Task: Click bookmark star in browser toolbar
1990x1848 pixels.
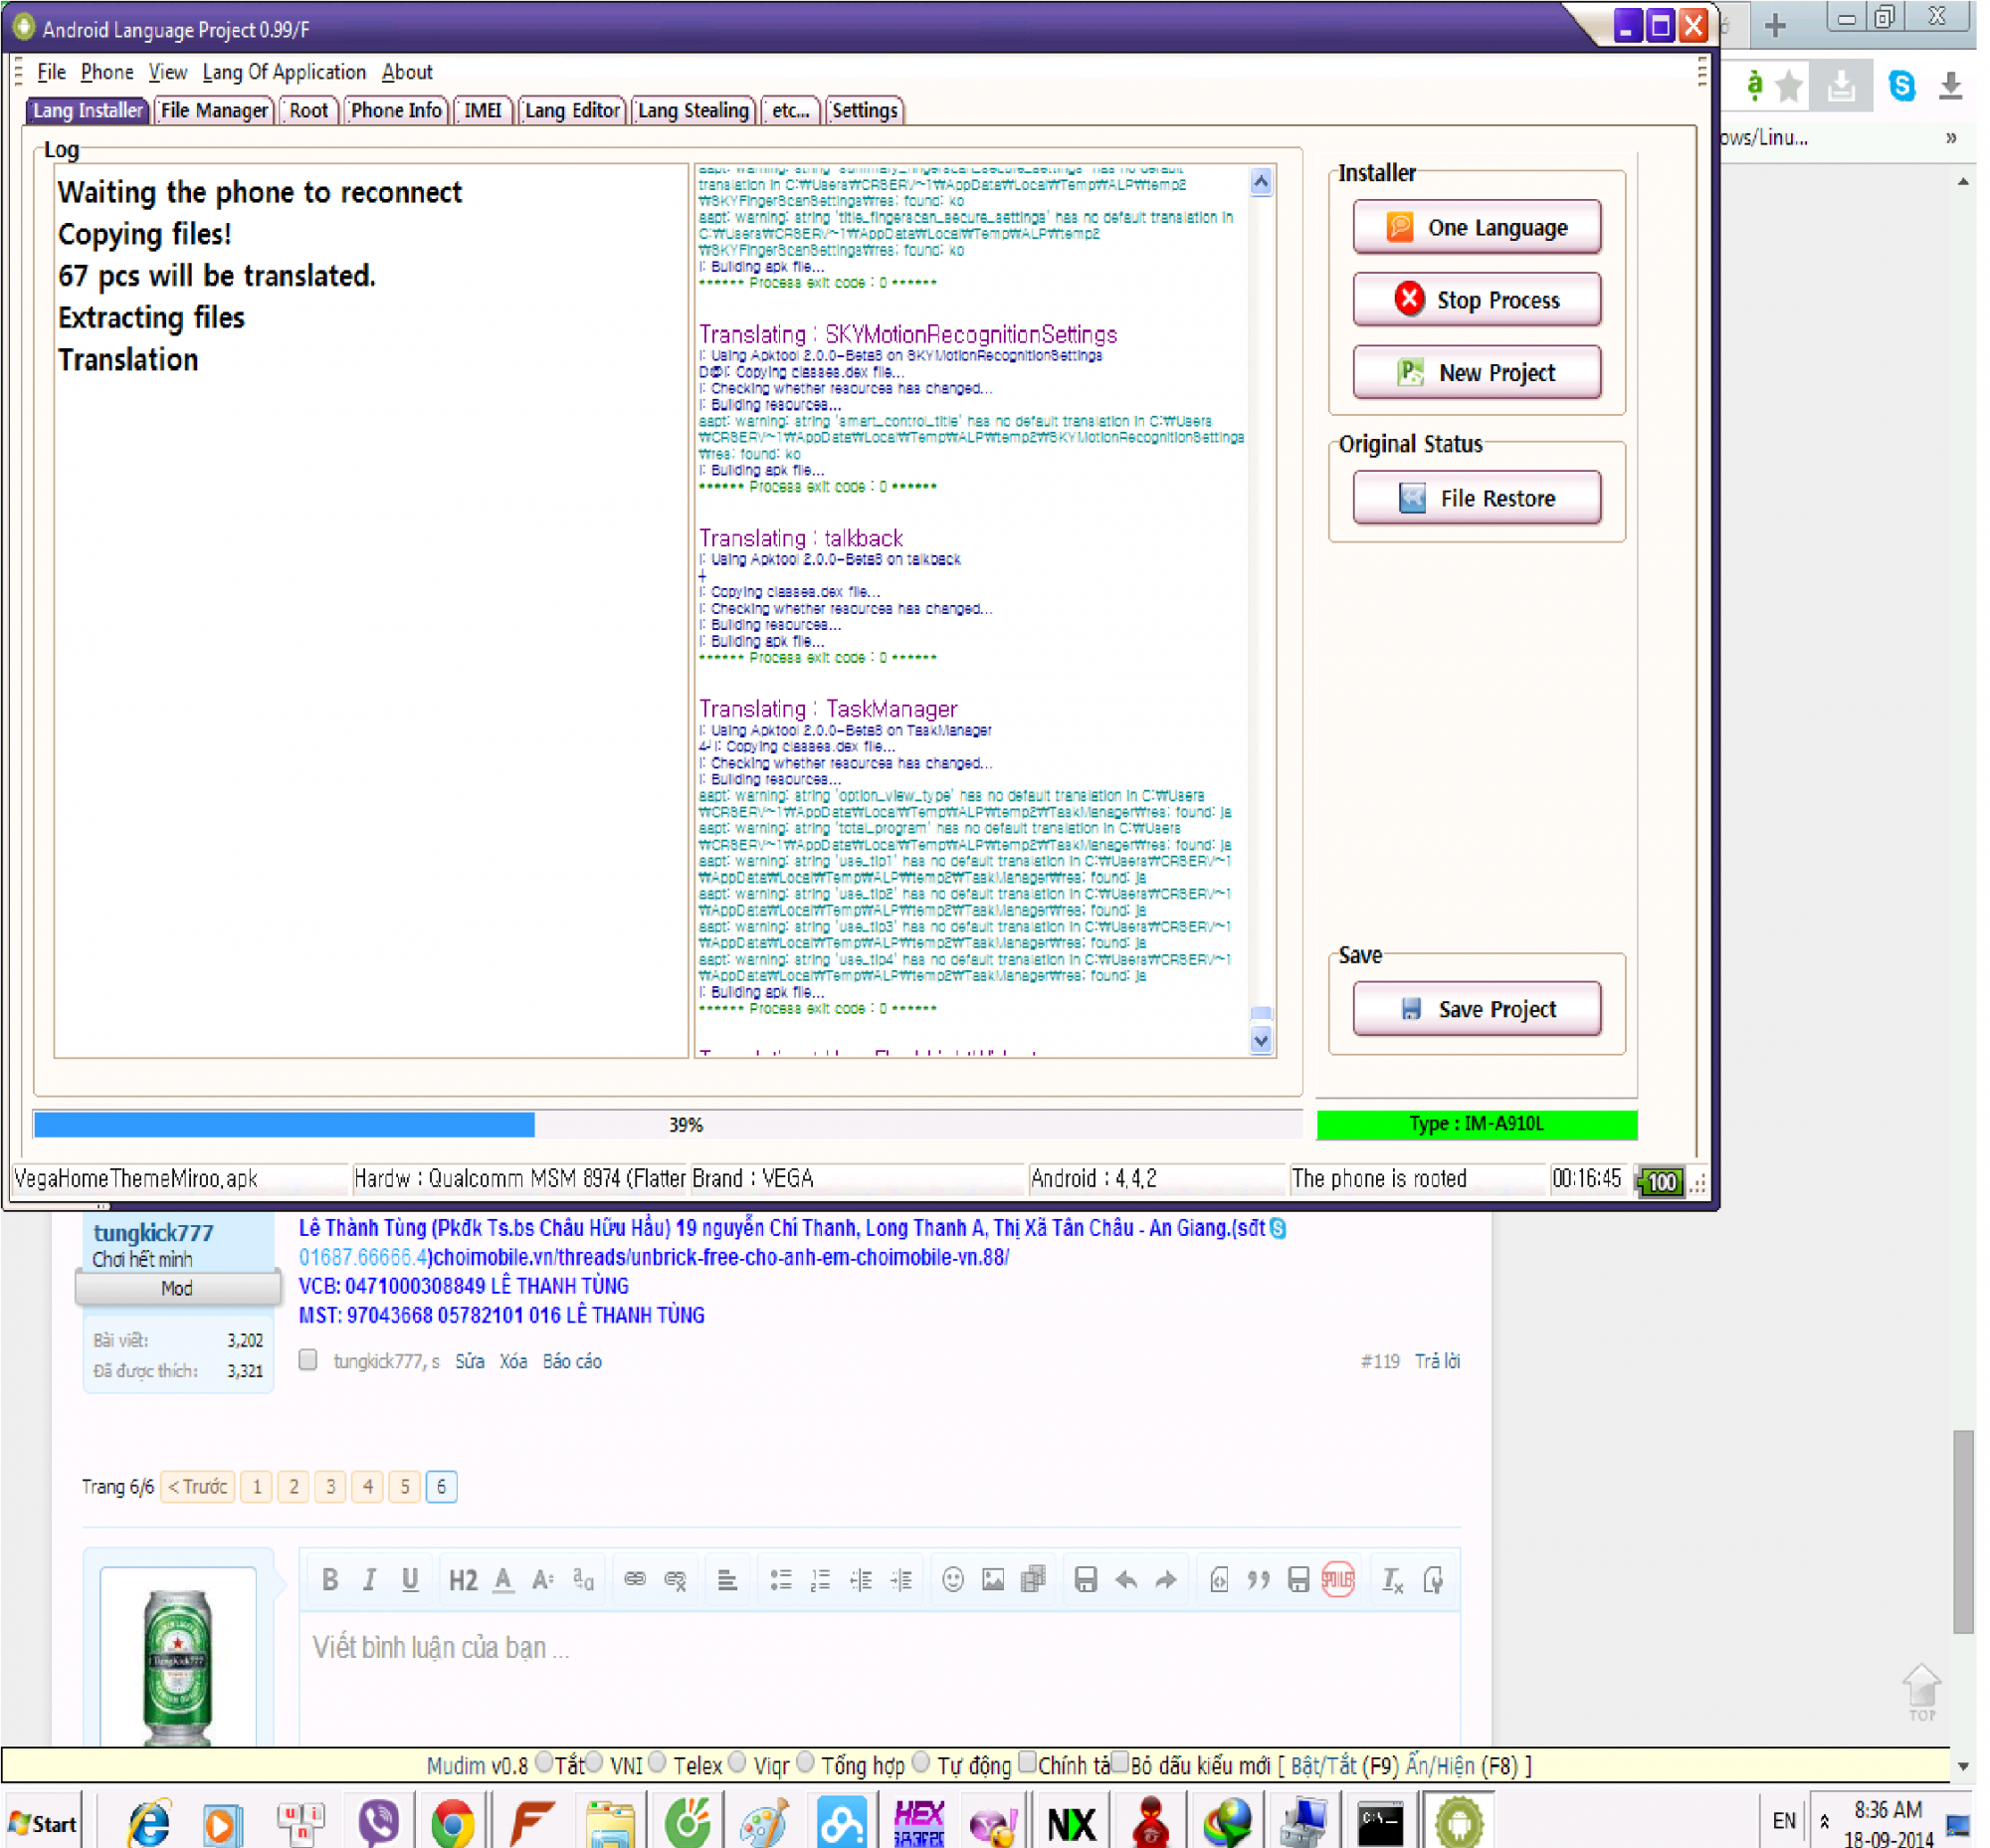Action: coord(1789,87)
